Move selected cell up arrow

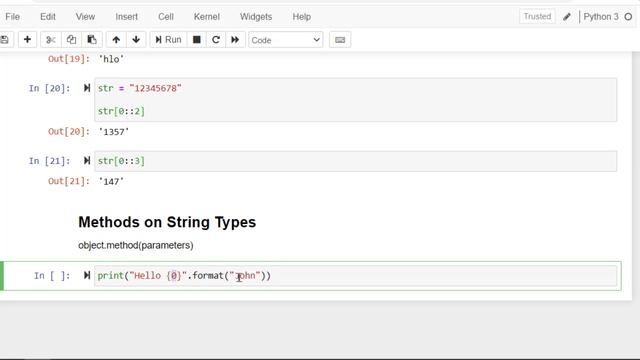coord(116,40)
